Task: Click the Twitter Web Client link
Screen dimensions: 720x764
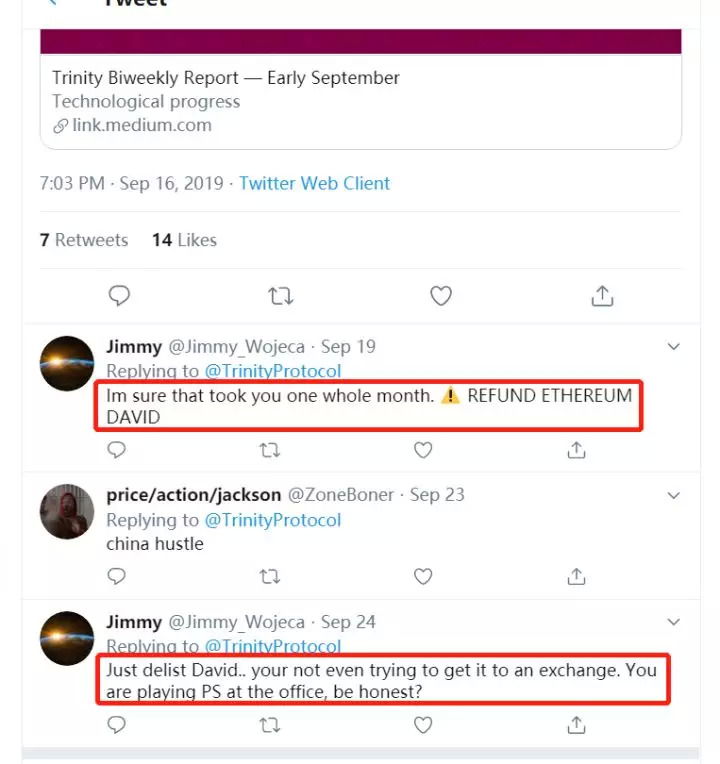Action: pyautogui.click(x=314, y=184)
